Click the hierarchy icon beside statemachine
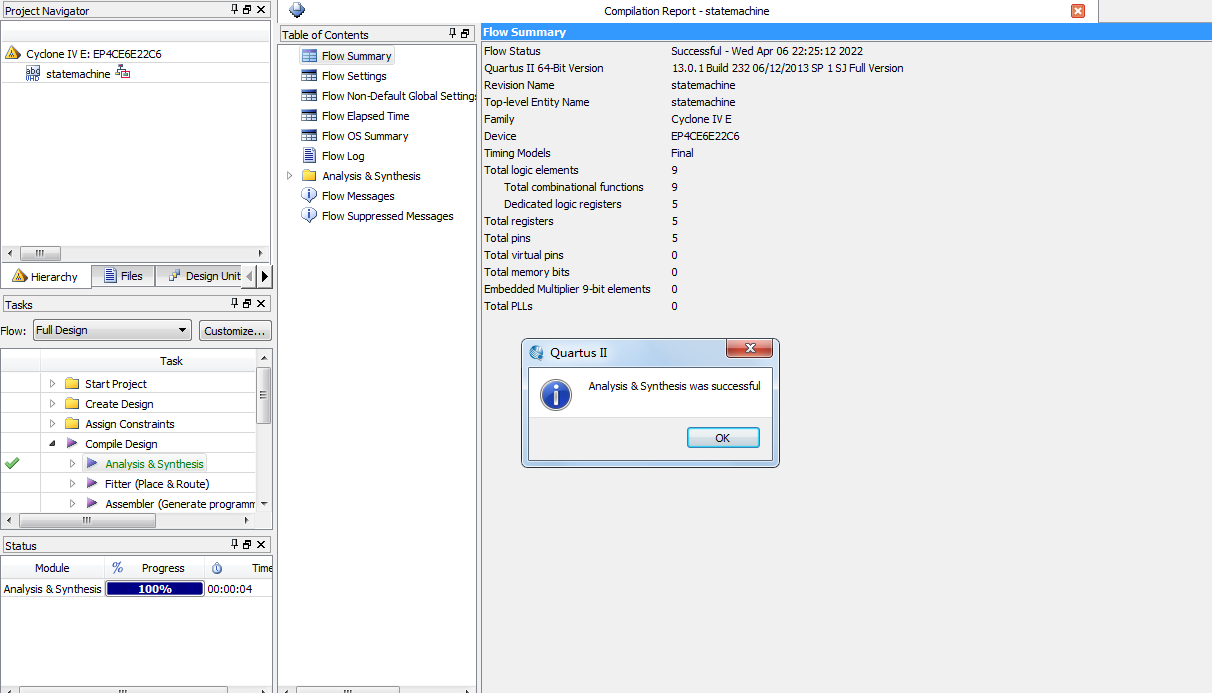 [x=123, y=73]
